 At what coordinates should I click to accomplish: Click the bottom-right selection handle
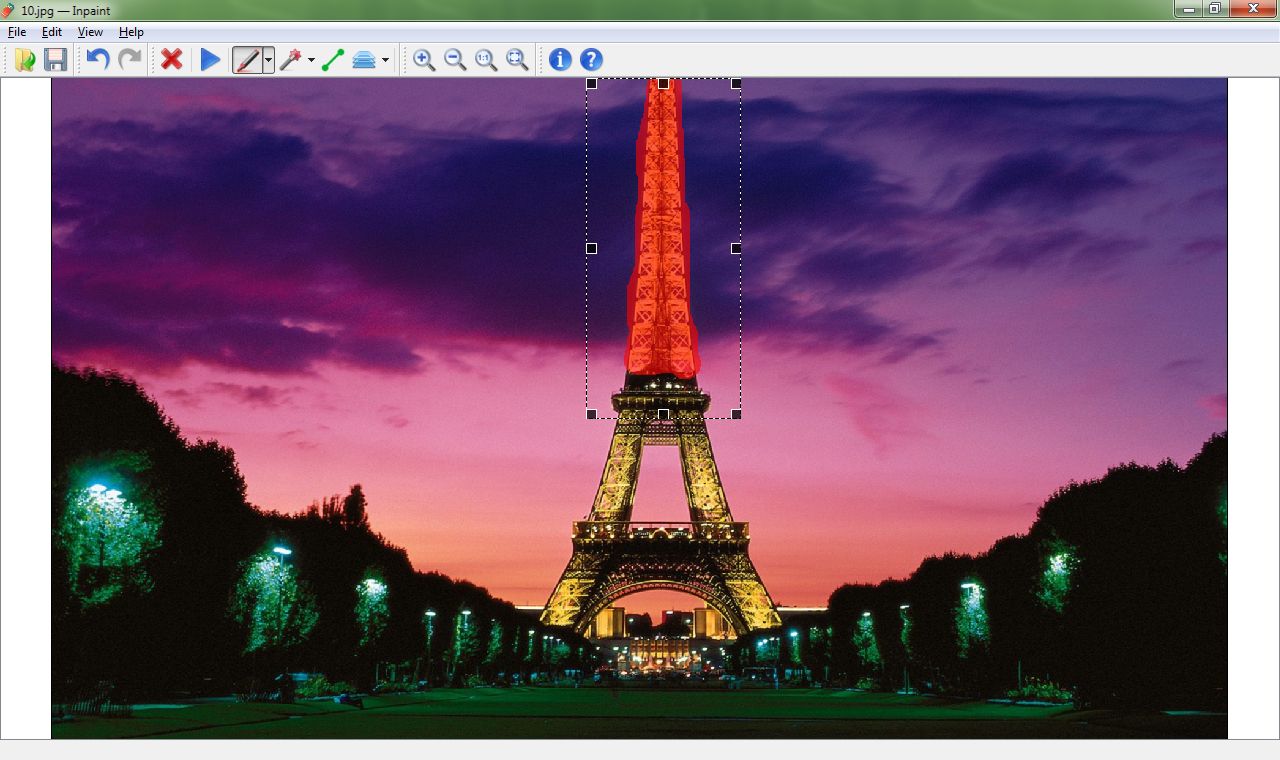[x=736, y=414]
